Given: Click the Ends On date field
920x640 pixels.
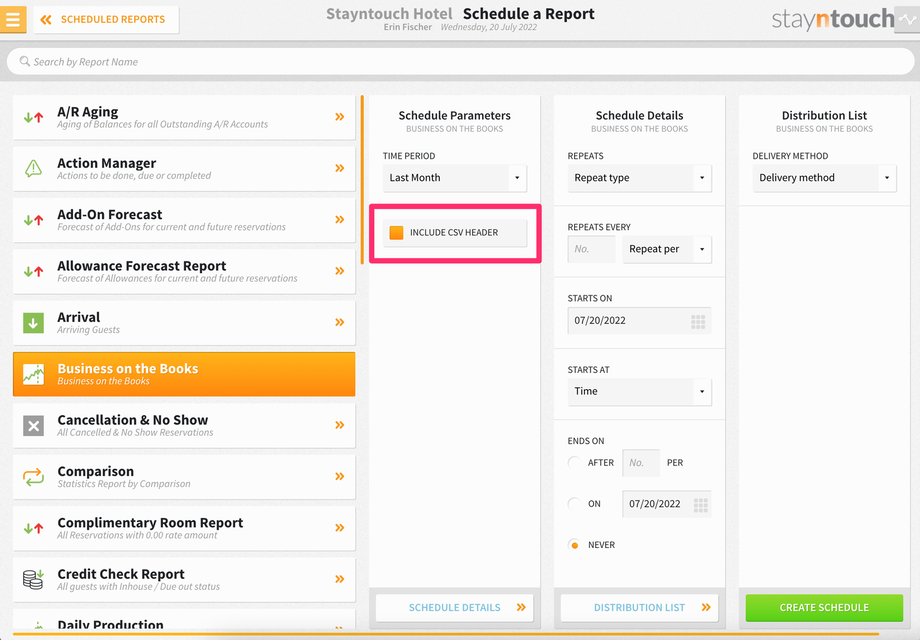Looking at the screenshot, I should tap(667, 504).
